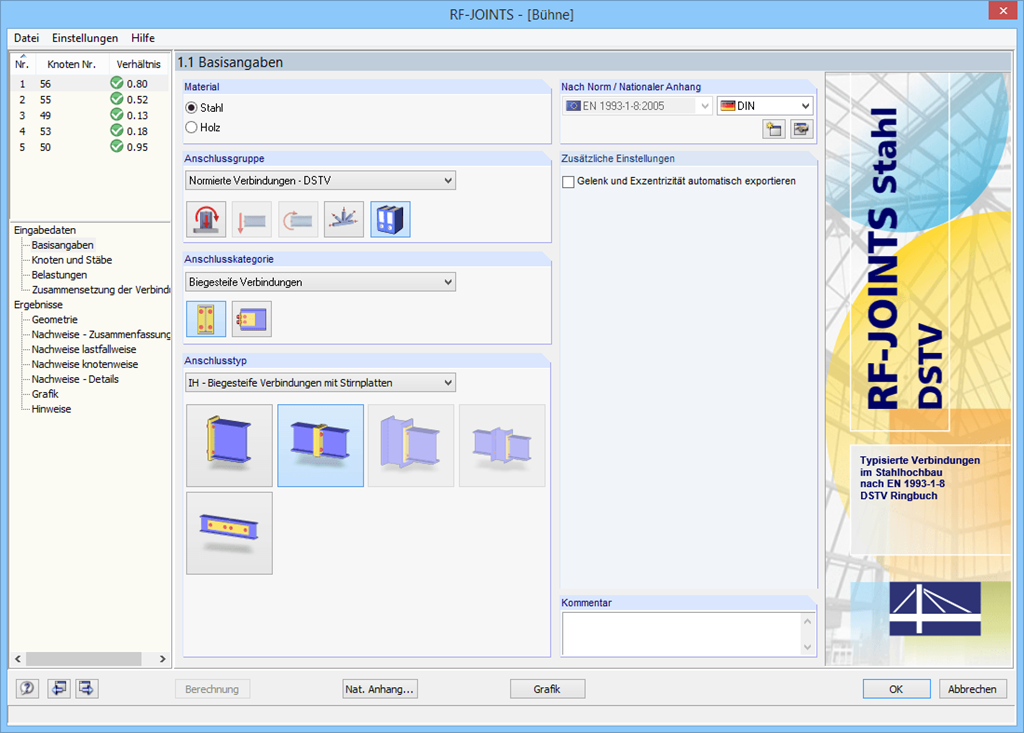Image resolution: width=1024 pixels, height=733 pixels.
Task: Select table row with Verhältnis 0.95
Action: tap(89, 147)
